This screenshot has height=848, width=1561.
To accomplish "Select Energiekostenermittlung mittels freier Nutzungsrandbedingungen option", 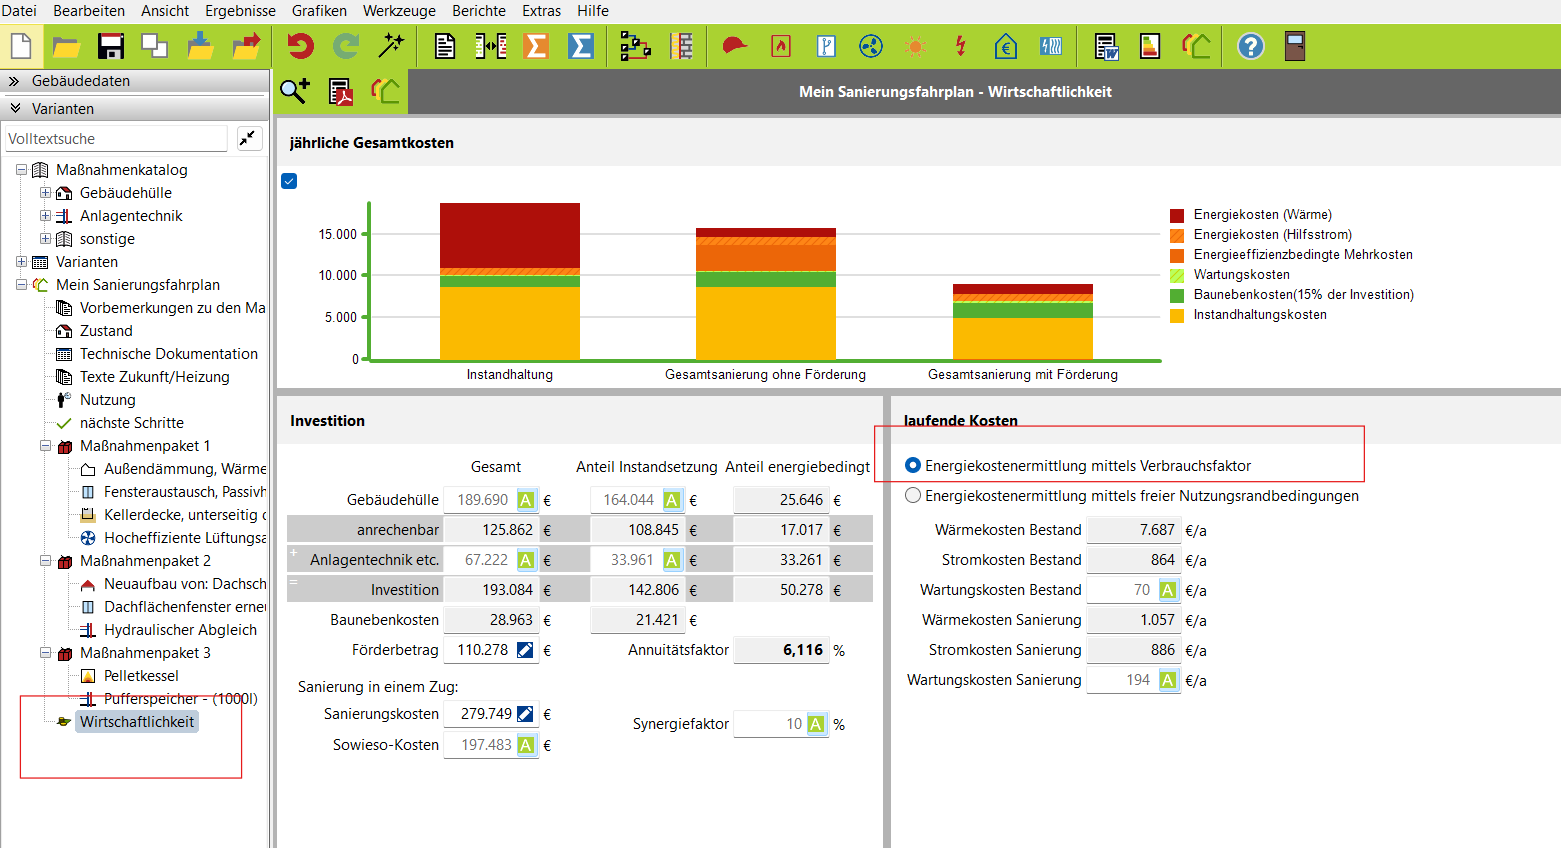I will 913,496.
